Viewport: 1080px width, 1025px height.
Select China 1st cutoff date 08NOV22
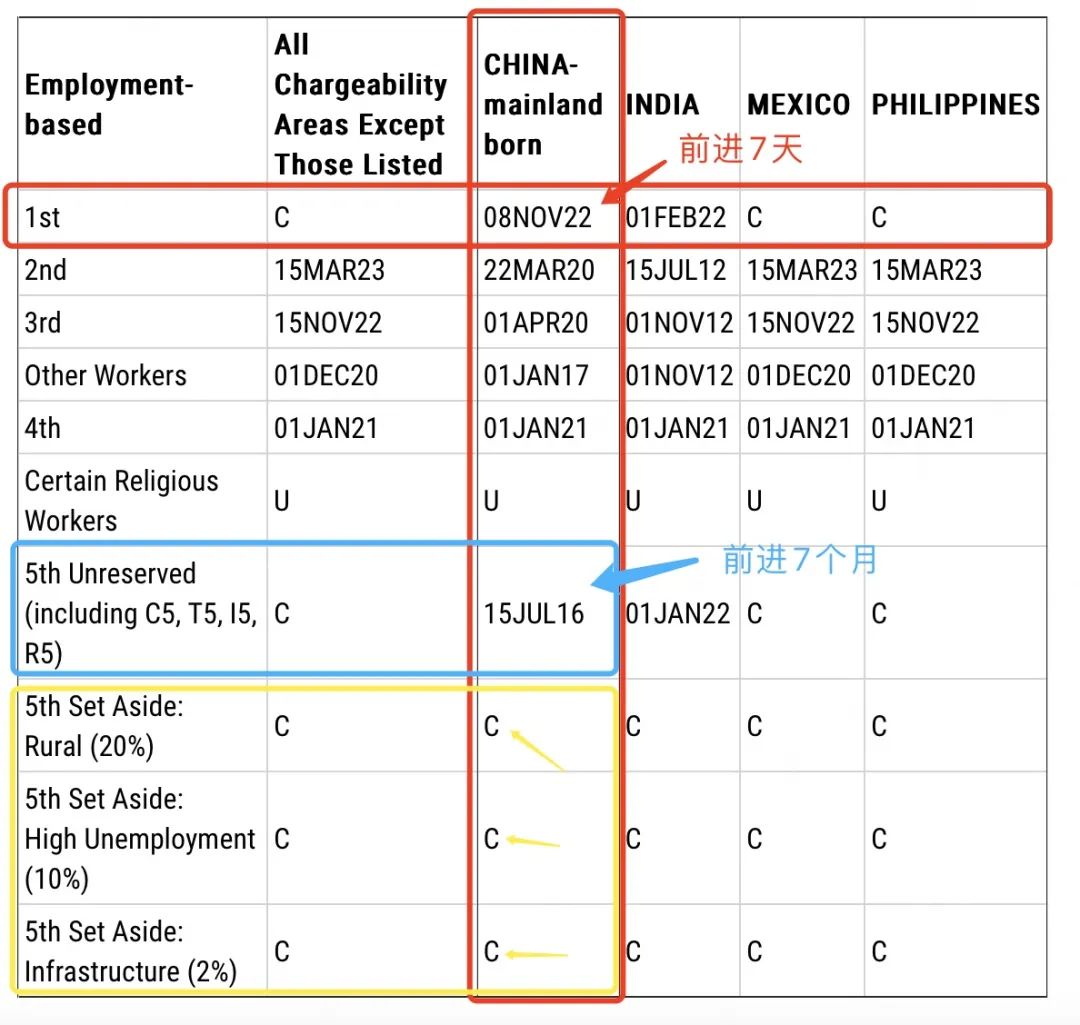pos(537,217)
